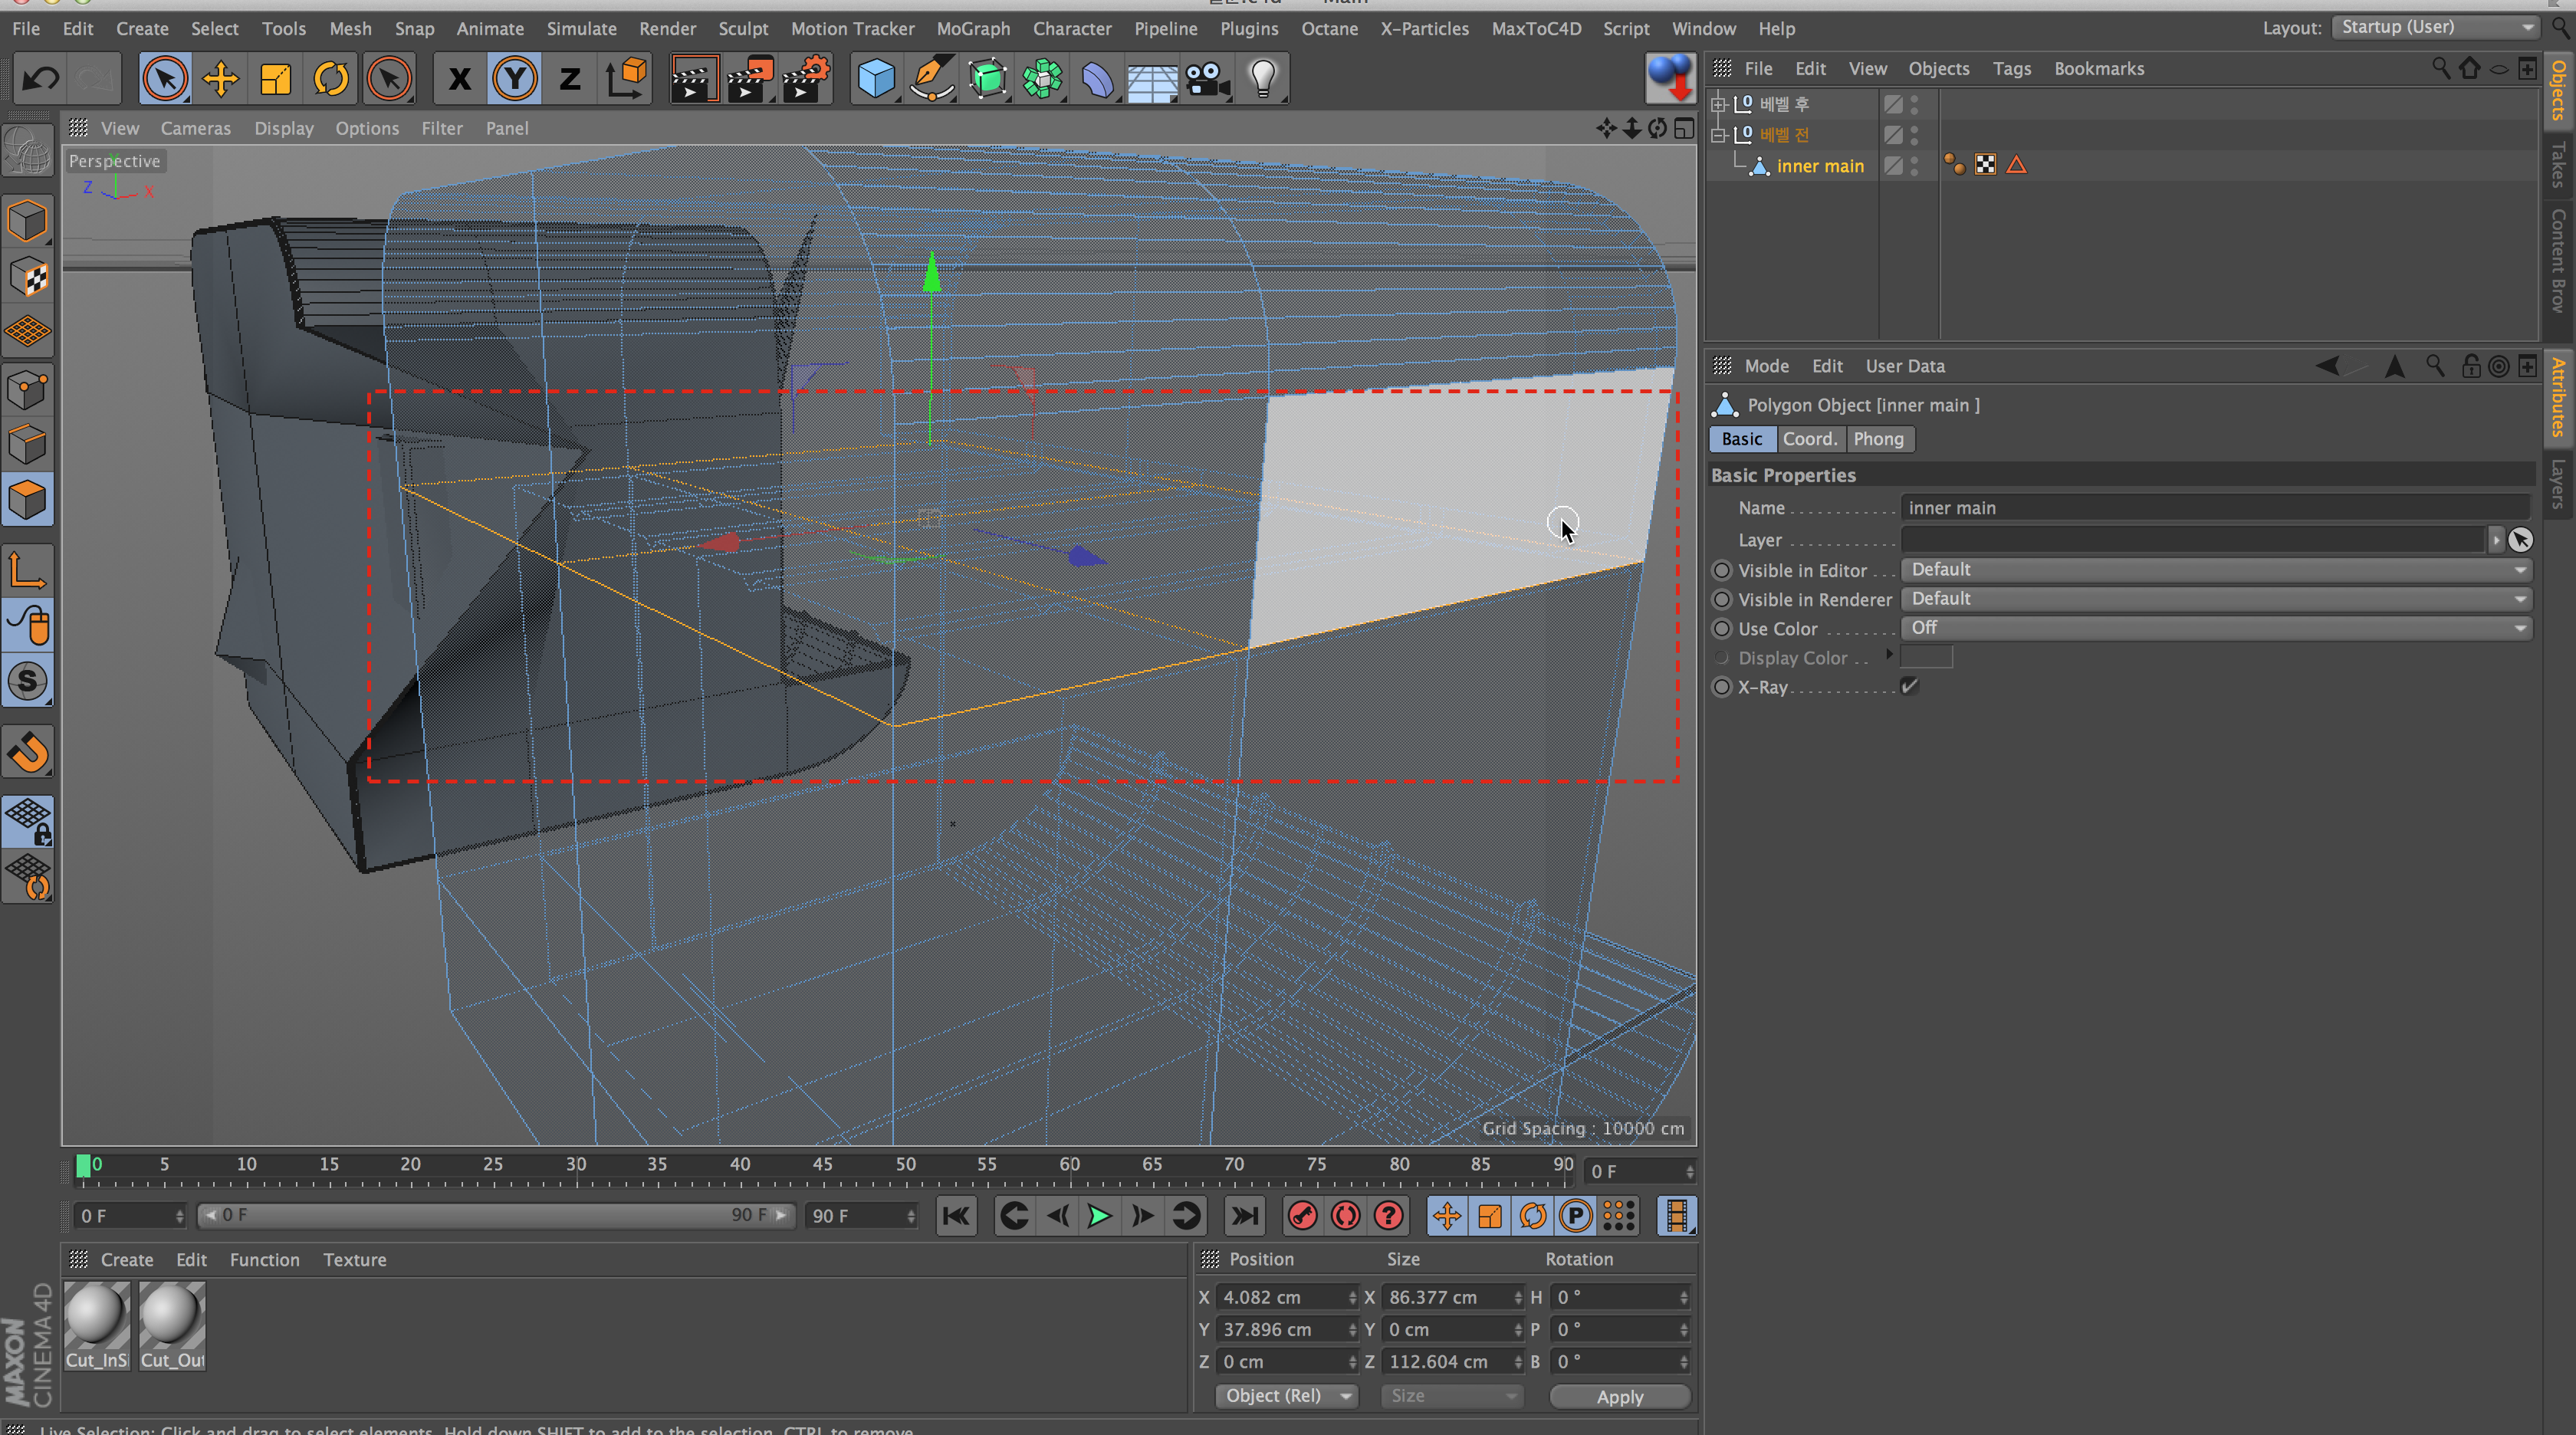Toggle the Z axis lock

569,78
